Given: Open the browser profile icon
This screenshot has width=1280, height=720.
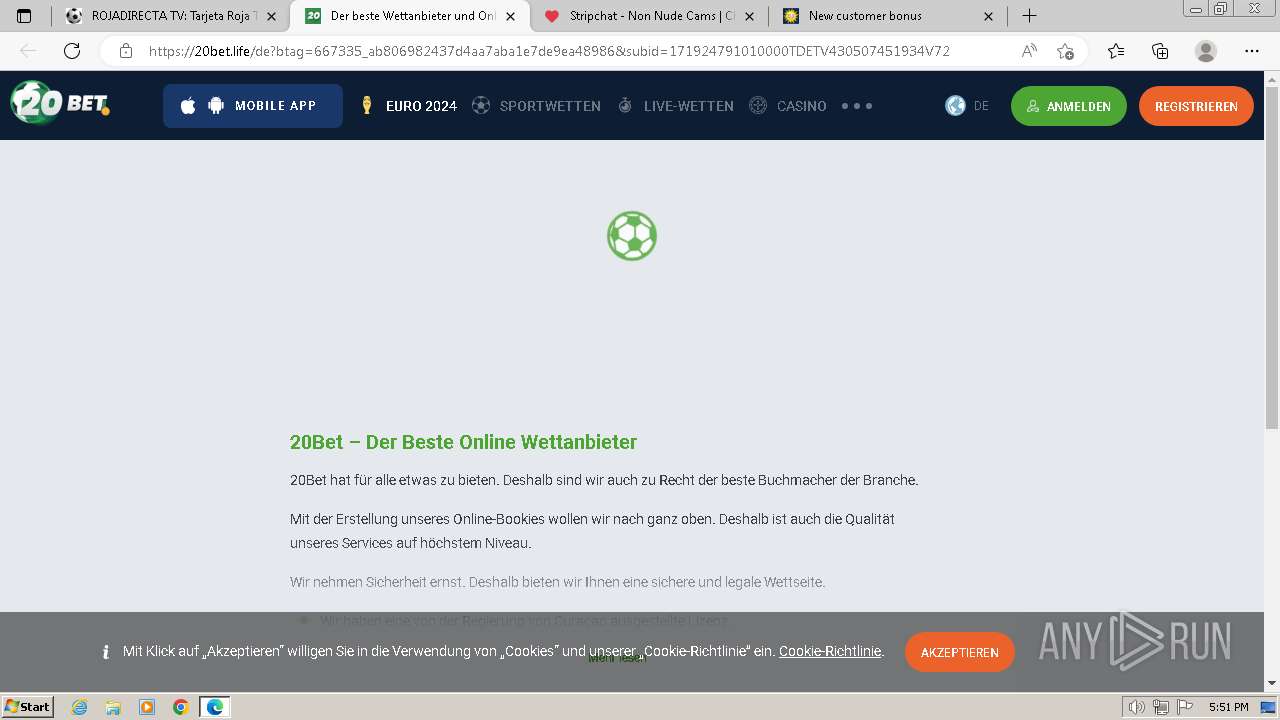Looking at the screenshot, I should click(1206, 51).
